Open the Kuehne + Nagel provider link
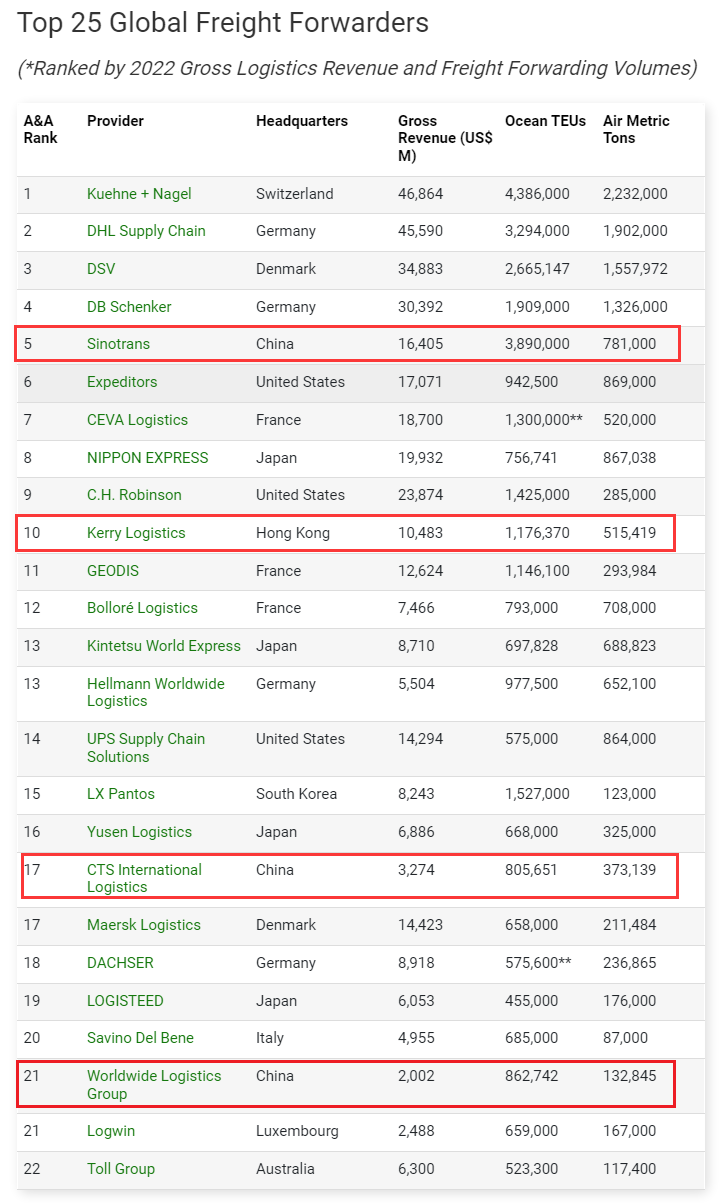 click(139, 194)
